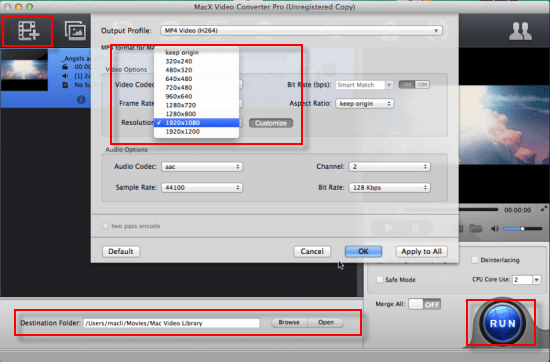Open the Add Photo slideshow icon
The width and height of the screenshot is (550, 362).
[75, 31]
